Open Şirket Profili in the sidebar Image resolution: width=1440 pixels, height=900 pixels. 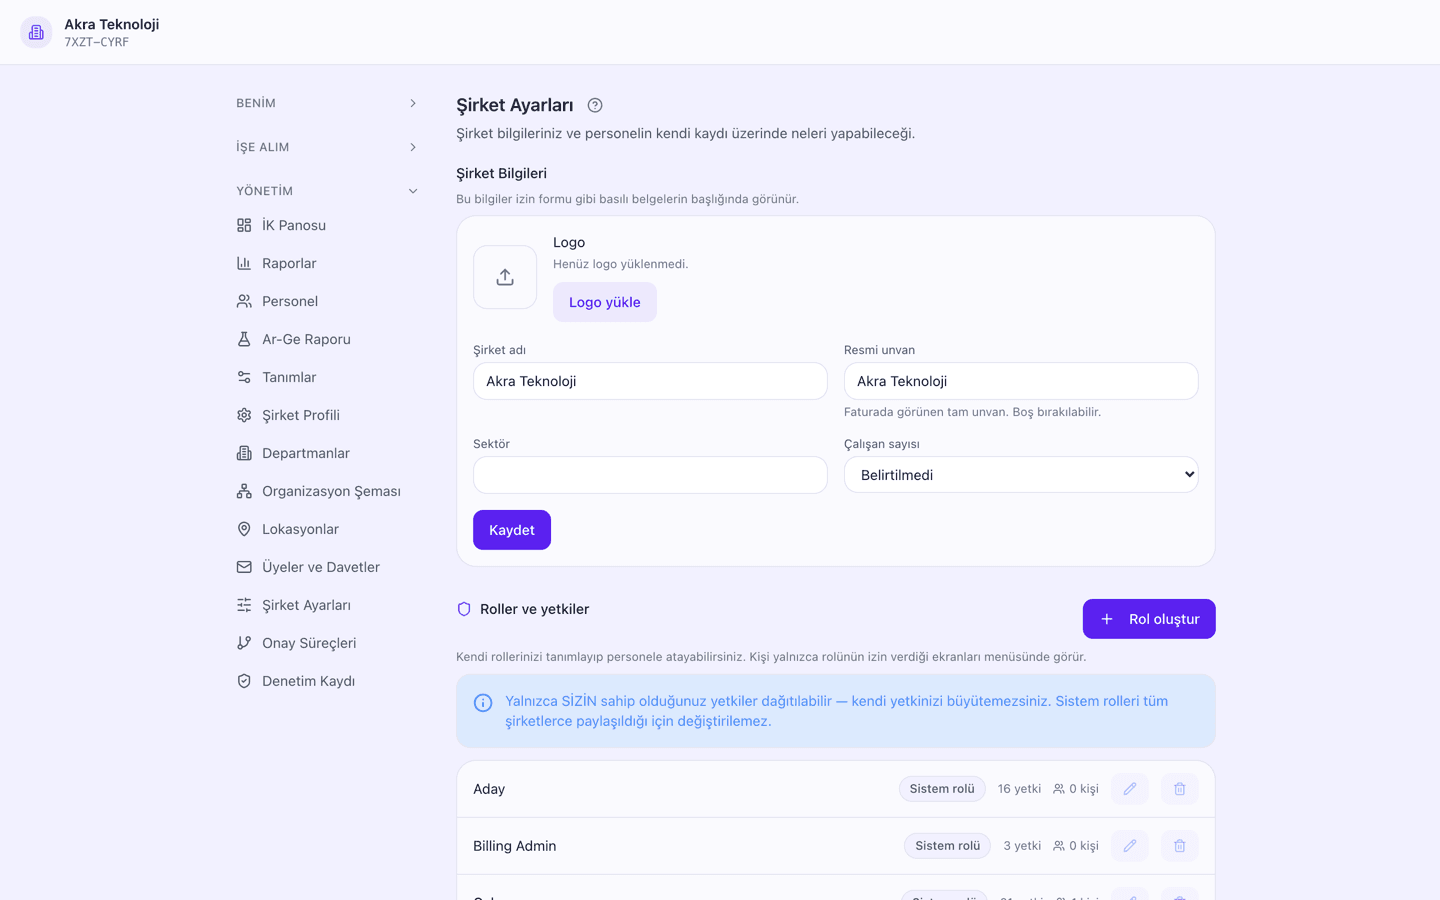coord(328,415)
